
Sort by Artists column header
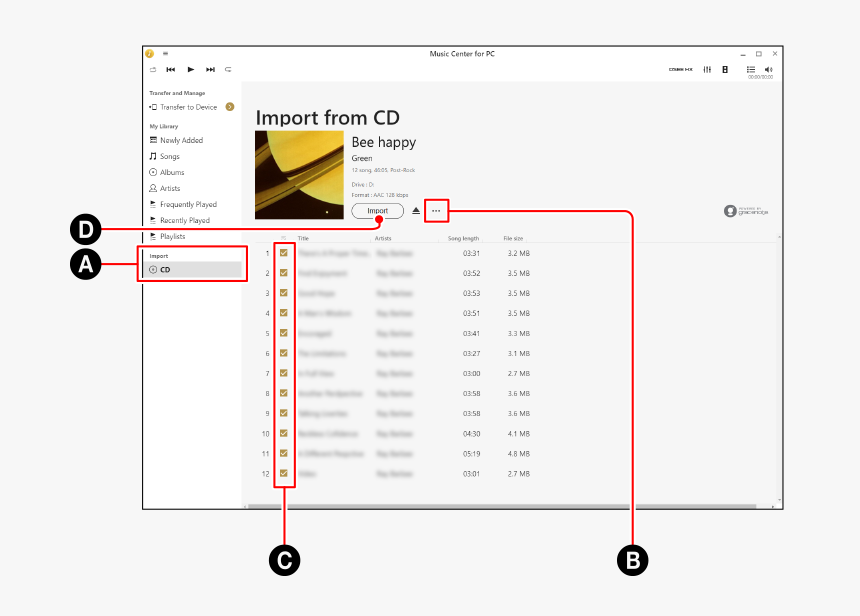pos(383,239)
